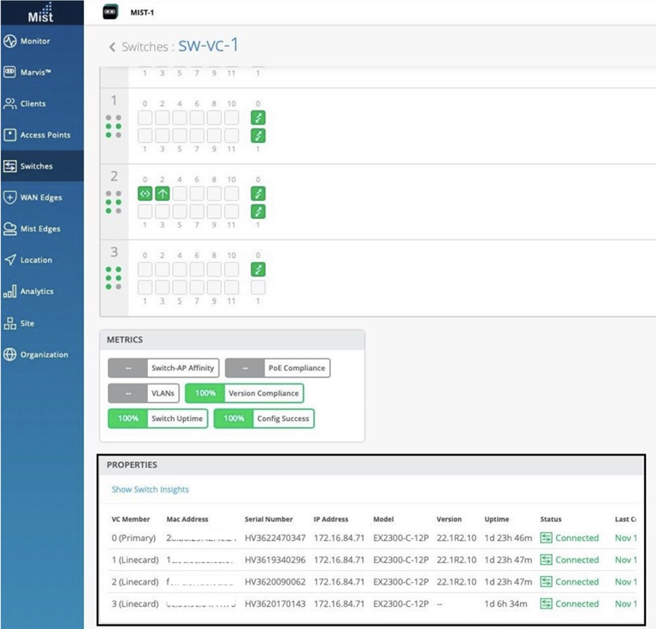Viewport: 656px width, 629px height.
Task: Select member 2 uplink port 1
Action: pyautogui.click(x=258, y=211)
